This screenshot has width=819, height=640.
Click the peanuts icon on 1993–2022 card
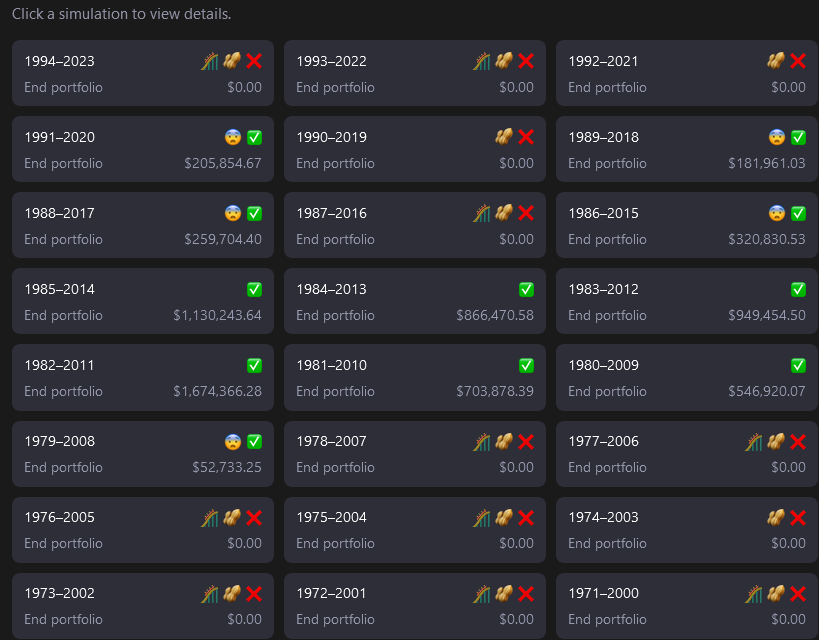point(504,61)
